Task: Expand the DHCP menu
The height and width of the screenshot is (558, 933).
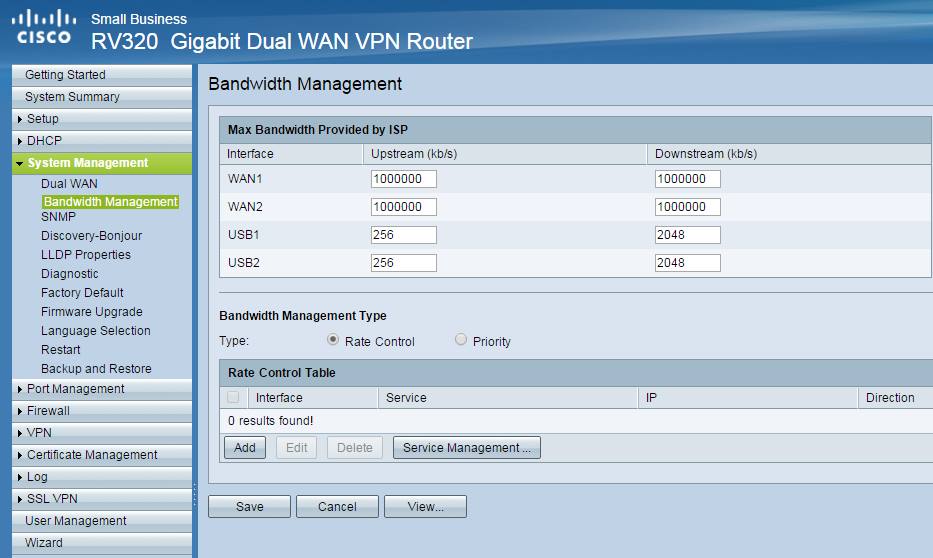Action: 102,141
